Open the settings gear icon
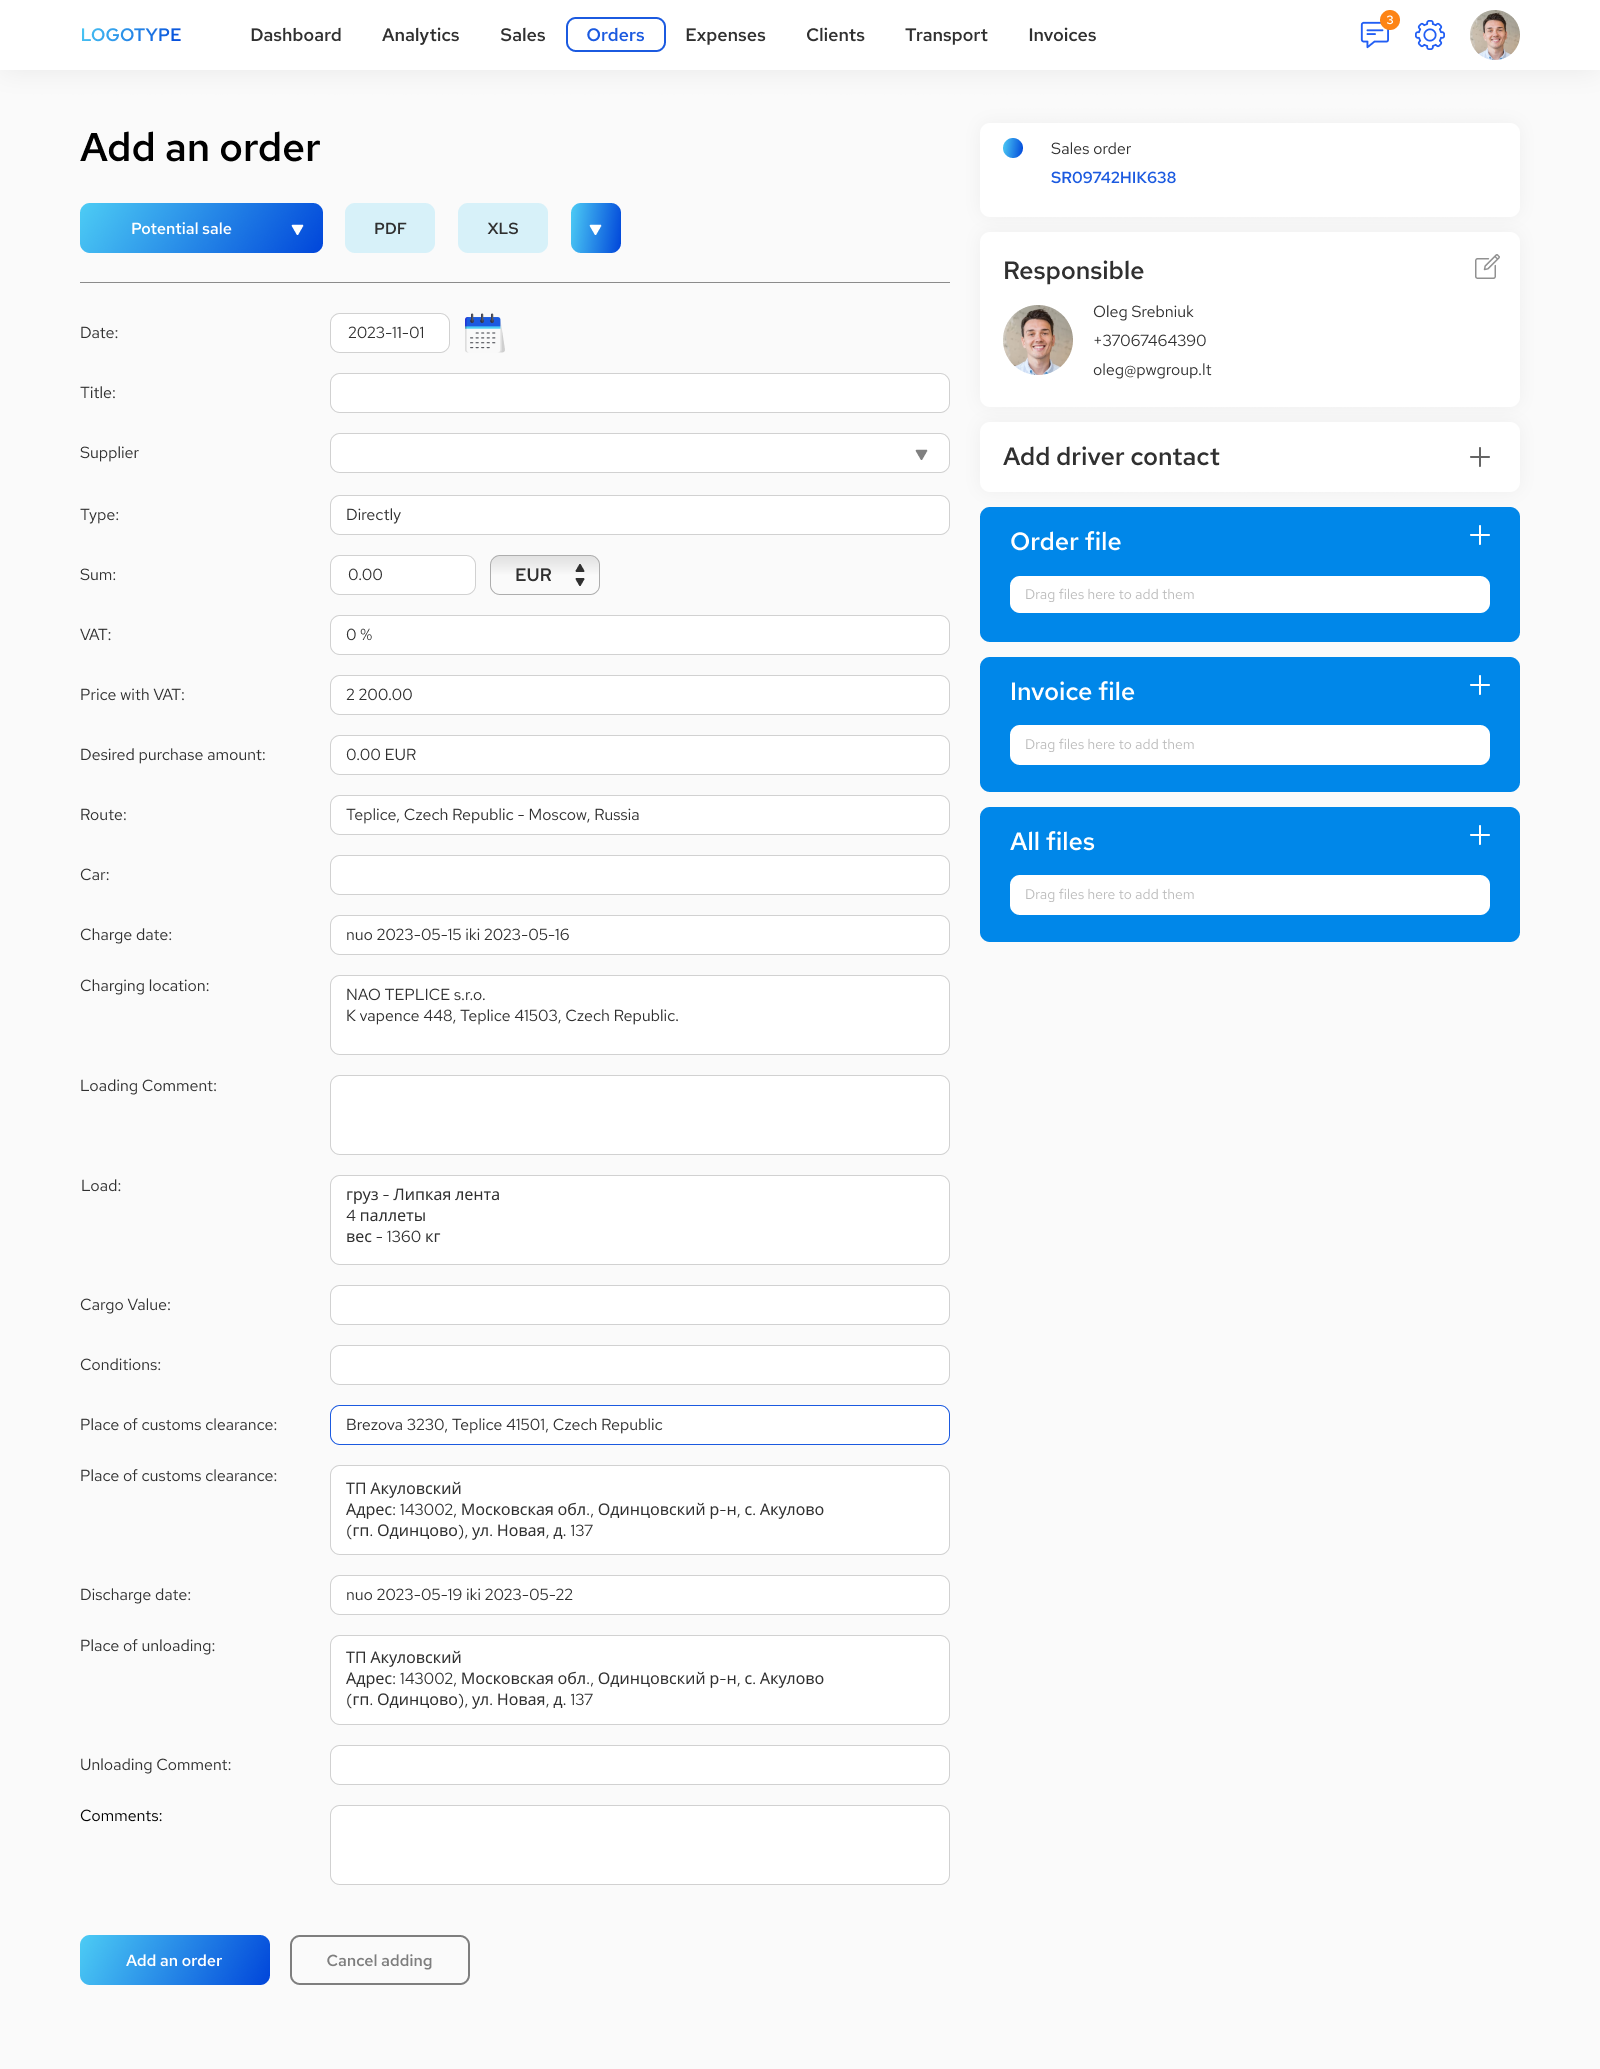 point(1430,35)
